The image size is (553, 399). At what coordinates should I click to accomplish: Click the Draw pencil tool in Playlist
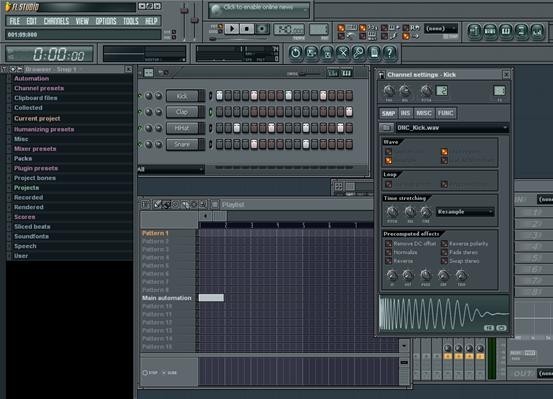coord(158,204)
